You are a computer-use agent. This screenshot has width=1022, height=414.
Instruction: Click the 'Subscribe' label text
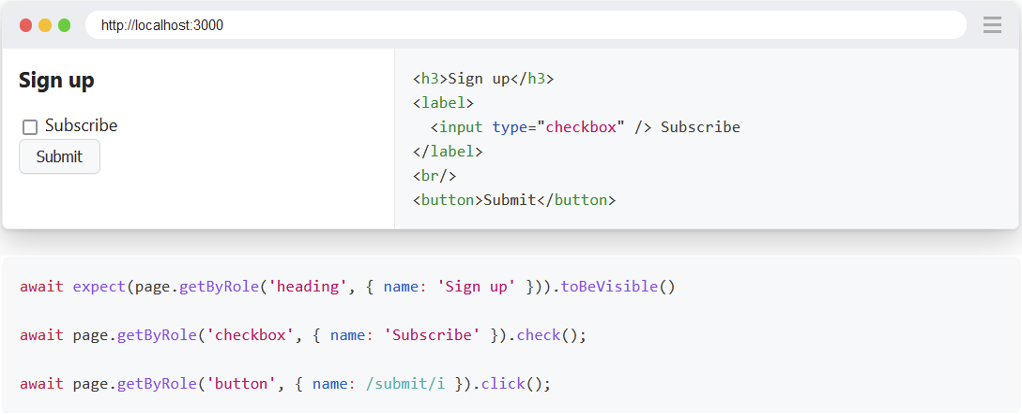point(81,126)
